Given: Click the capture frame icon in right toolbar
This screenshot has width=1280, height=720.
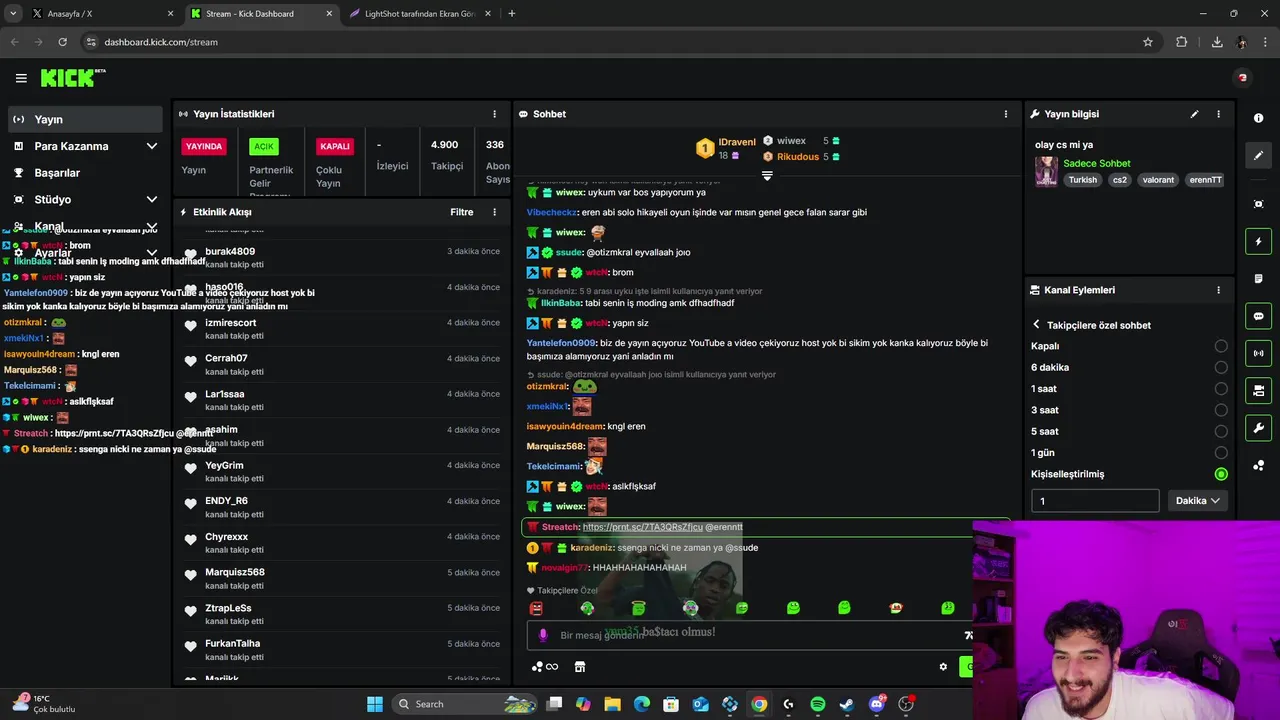Looking at the screenshot, I should 1258,204.
